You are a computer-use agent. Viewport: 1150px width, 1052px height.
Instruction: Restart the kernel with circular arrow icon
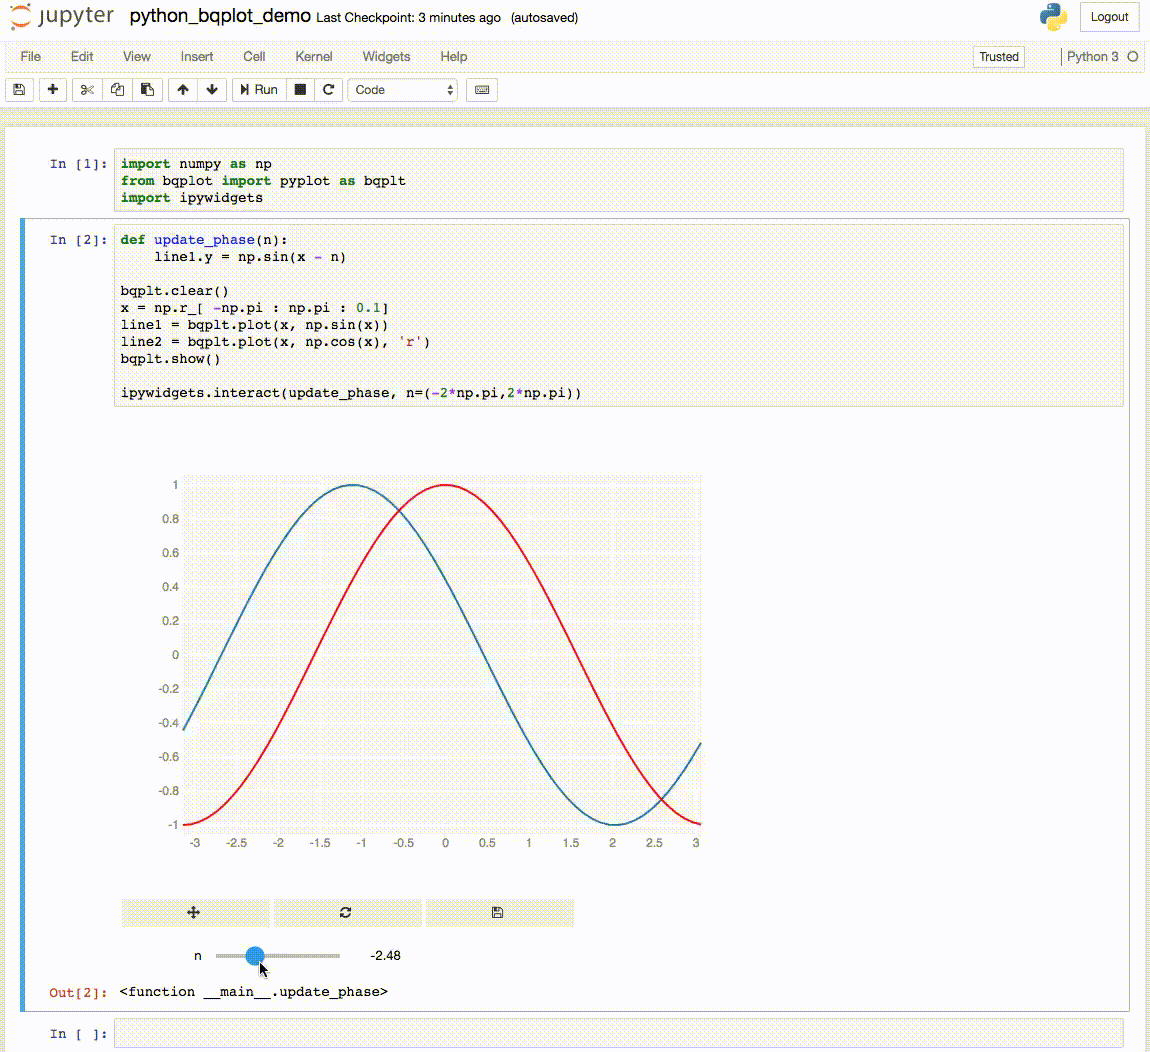[x=328, y=90]
